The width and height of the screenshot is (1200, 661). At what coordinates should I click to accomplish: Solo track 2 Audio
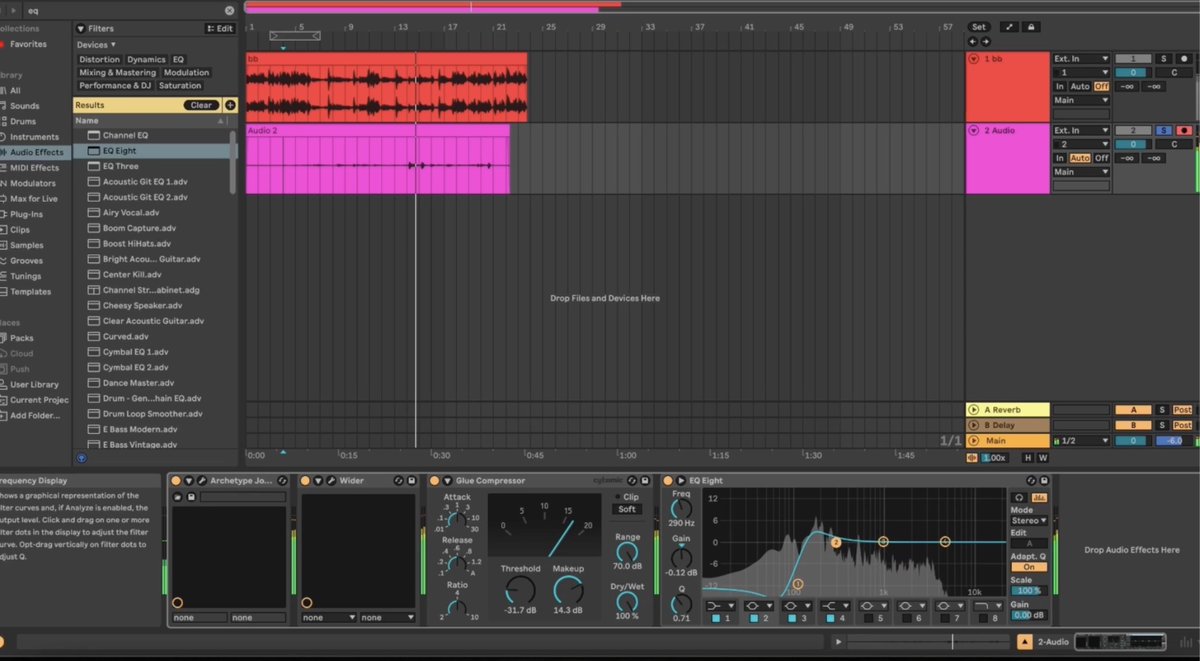1164,130
